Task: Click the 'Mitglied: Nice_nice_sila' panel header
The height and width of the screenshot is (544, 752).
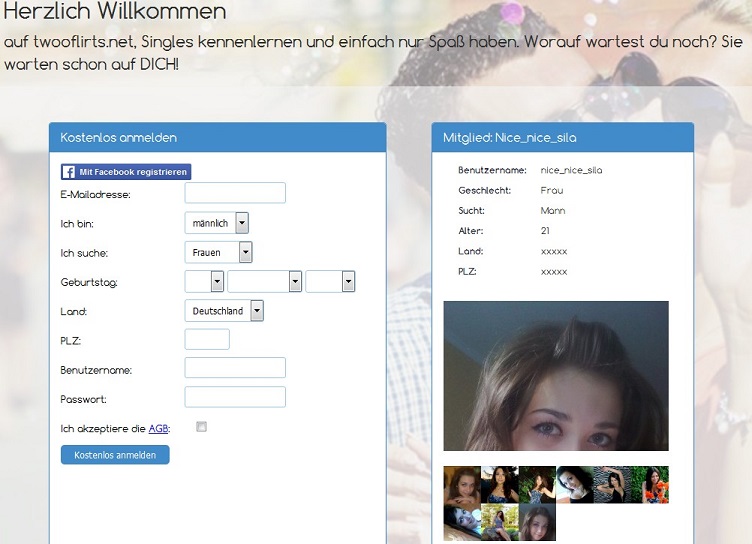Action: pos(562,138)
